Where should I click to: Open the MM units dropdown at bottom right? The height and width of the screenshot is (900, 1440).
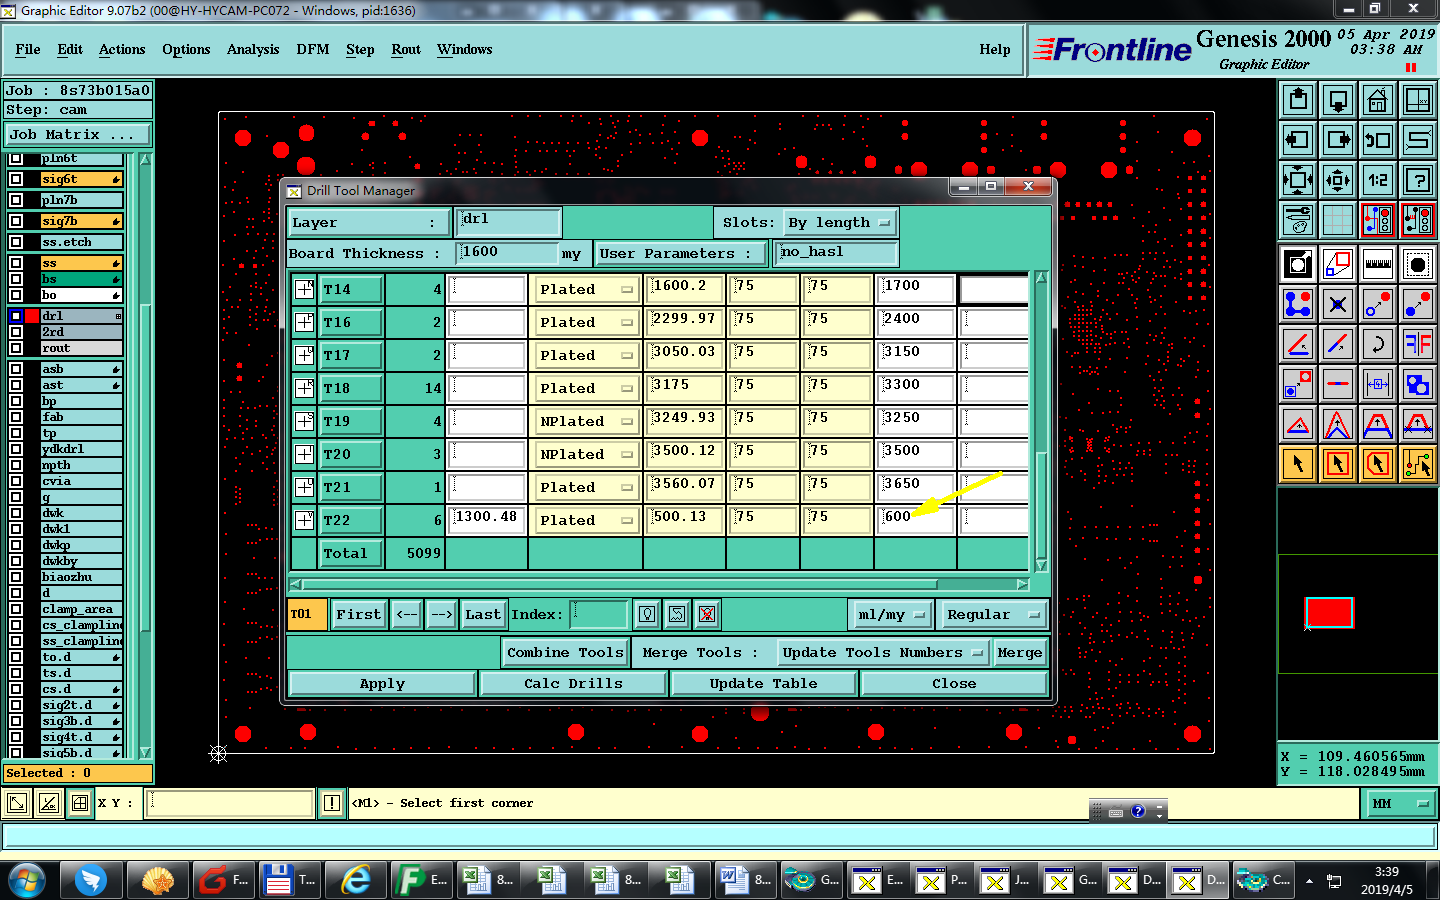click(1400, 803)
